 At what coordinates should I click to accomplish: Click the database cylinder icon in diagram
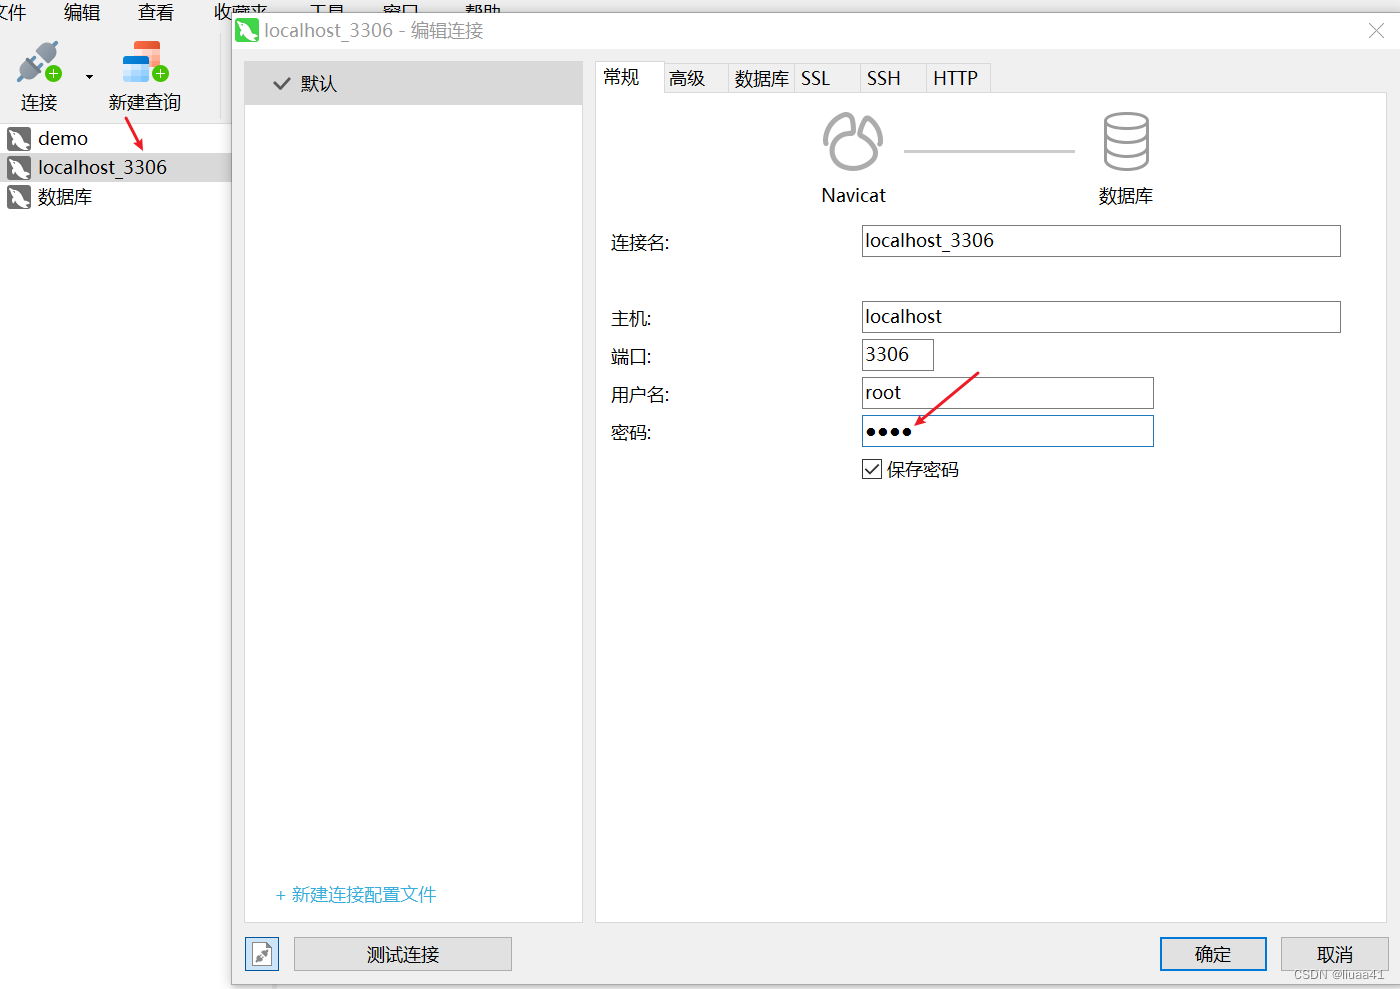click(1126, 141)
